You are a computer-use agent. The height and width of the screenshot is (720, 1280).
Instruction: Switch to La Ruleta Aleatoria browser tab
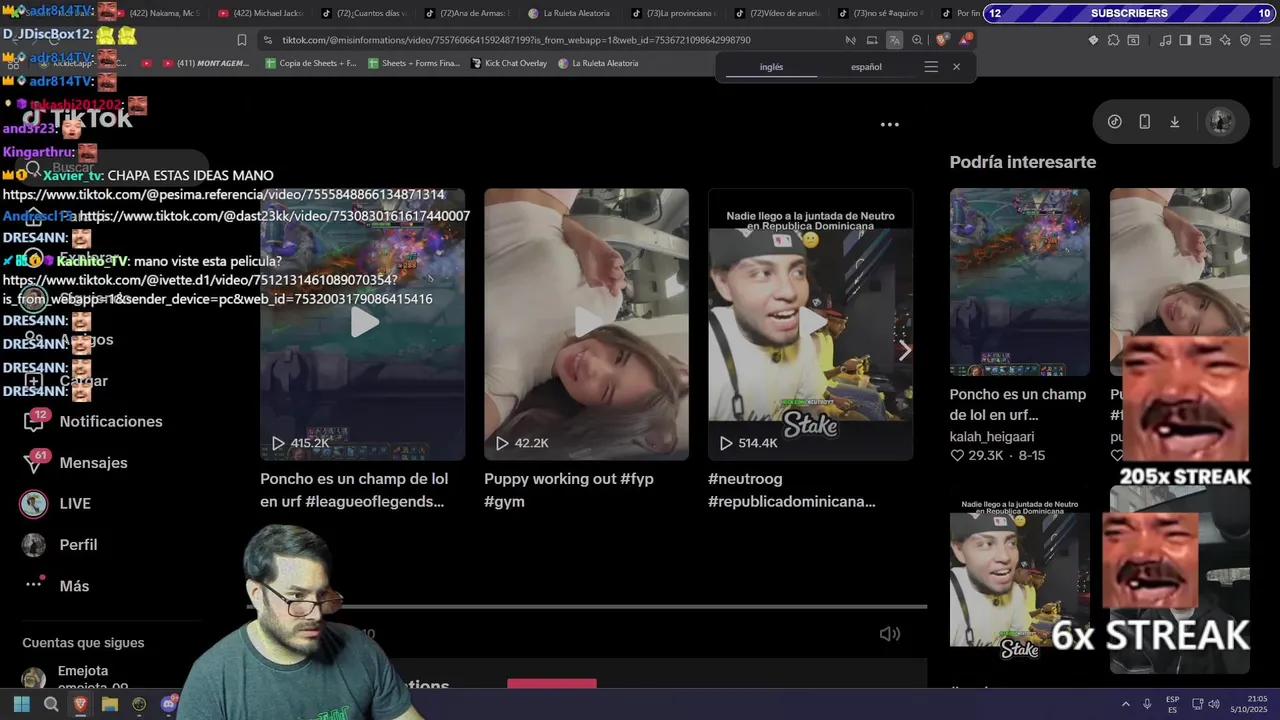[569, 13]
